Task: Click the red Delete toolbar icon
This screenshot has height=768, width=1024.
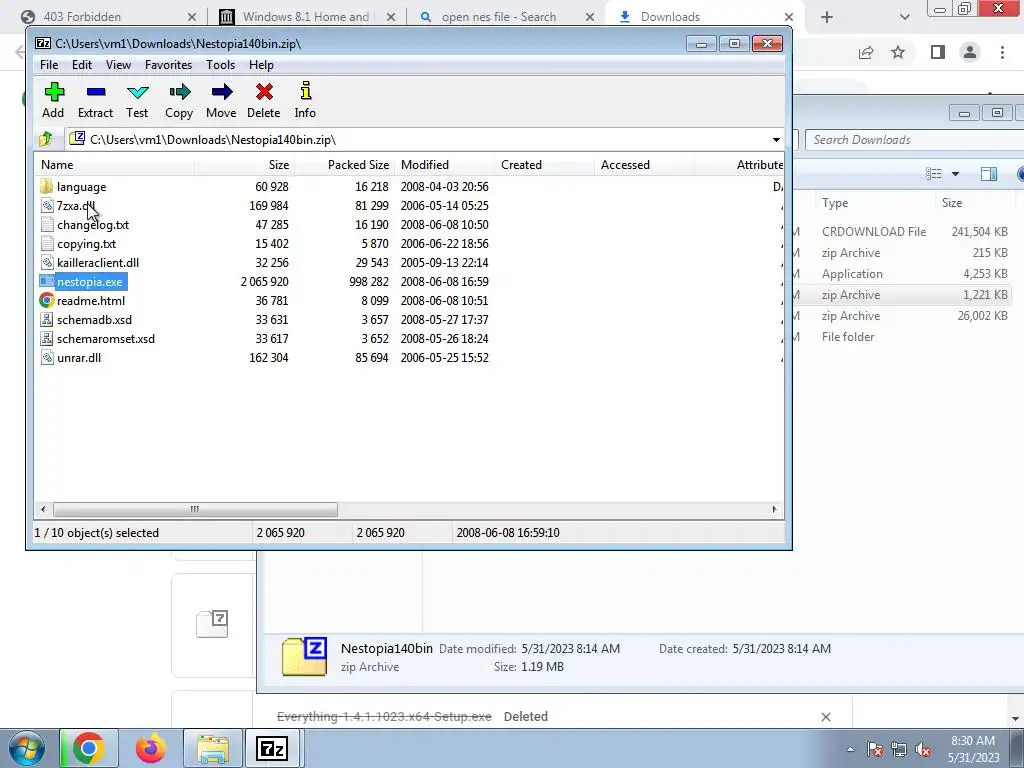Action: 264,92
